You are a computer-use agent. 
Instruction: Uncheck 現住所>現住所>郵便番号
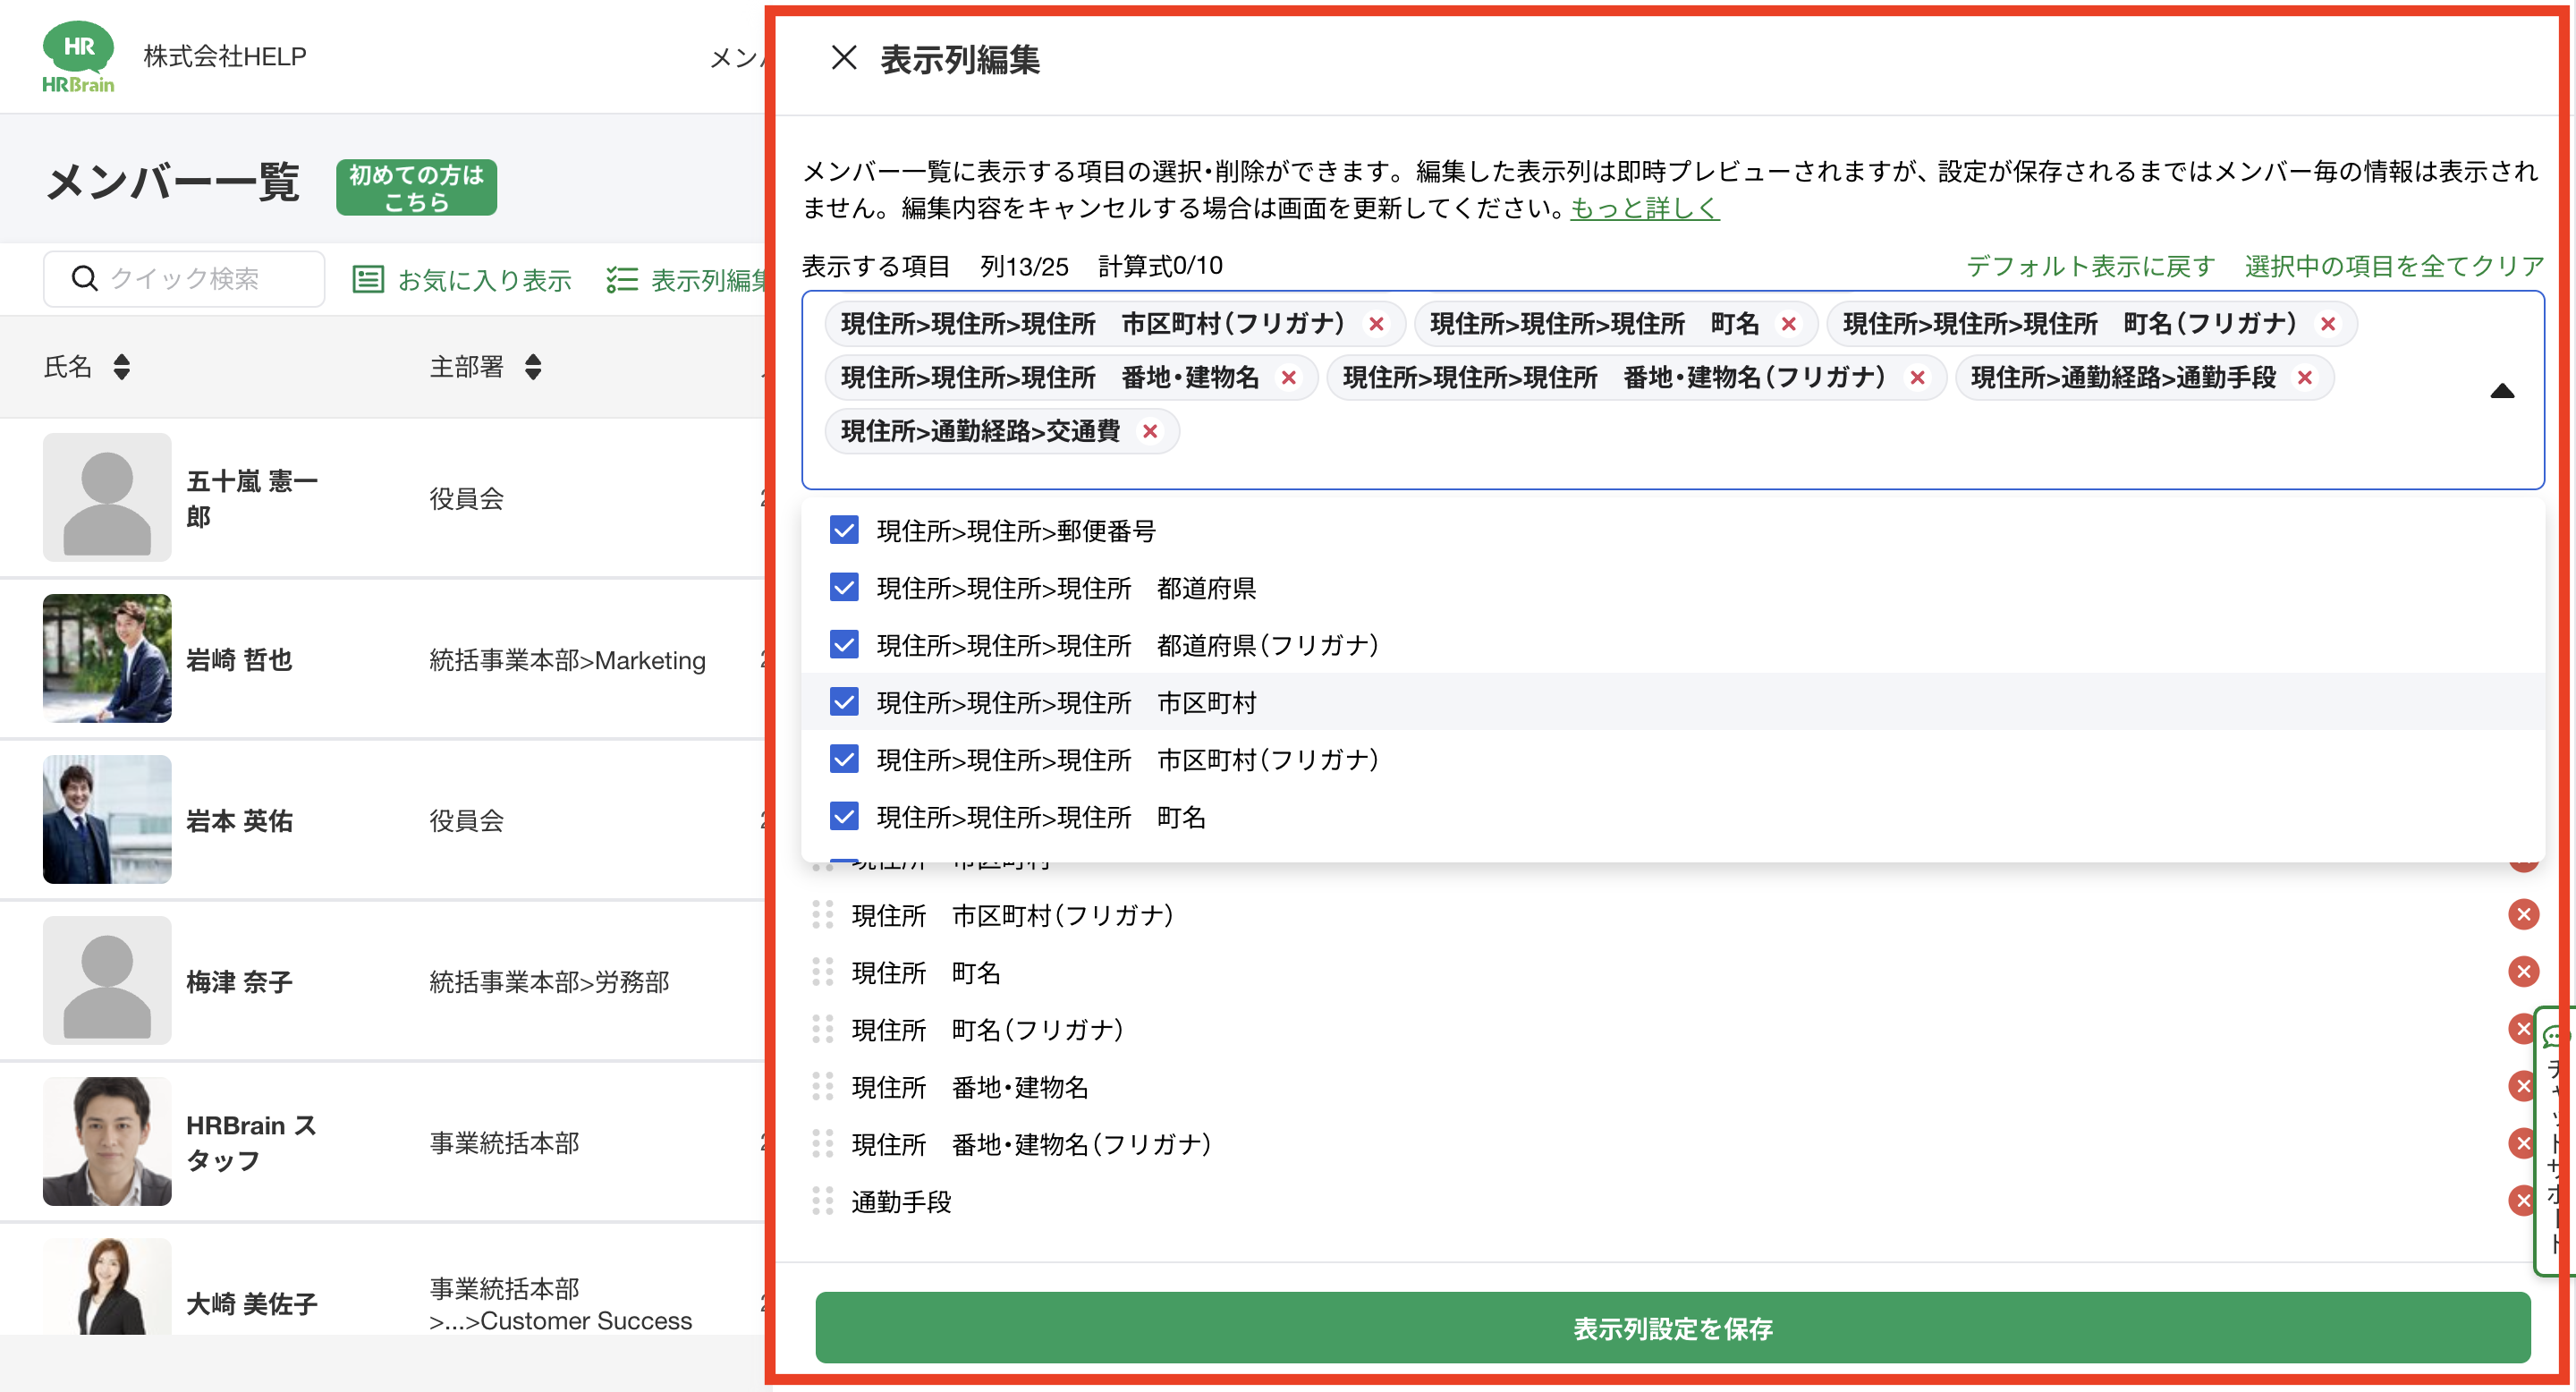(844, 530)
